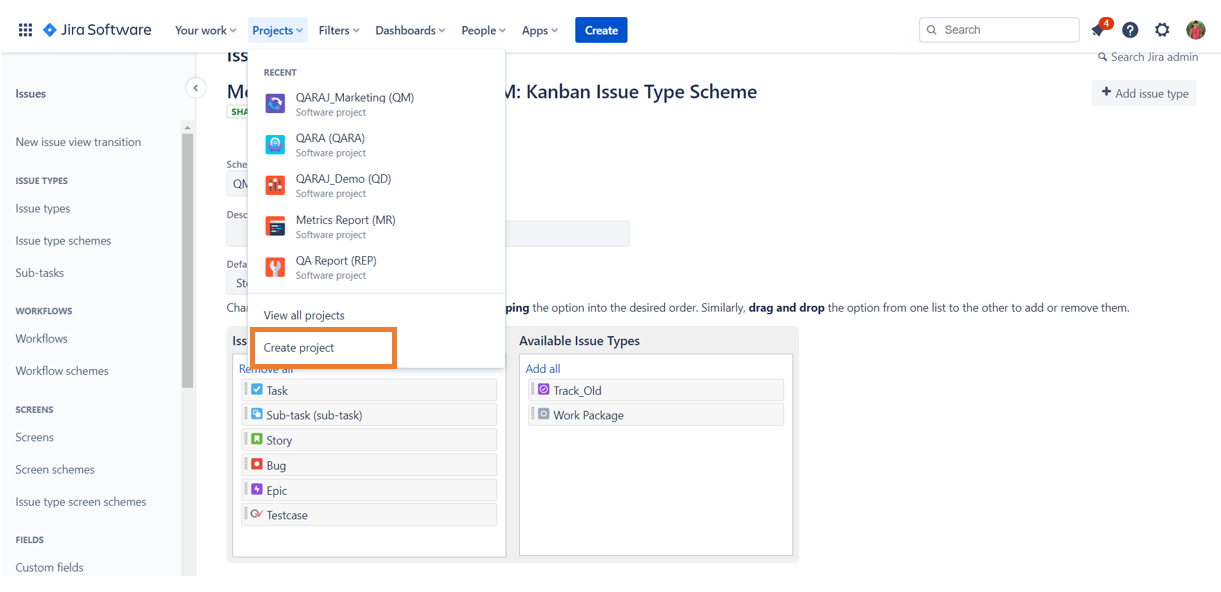Click the Metrics Report project icon
This screenshot has height=592, width=1221.
click(x=275, y=226)
